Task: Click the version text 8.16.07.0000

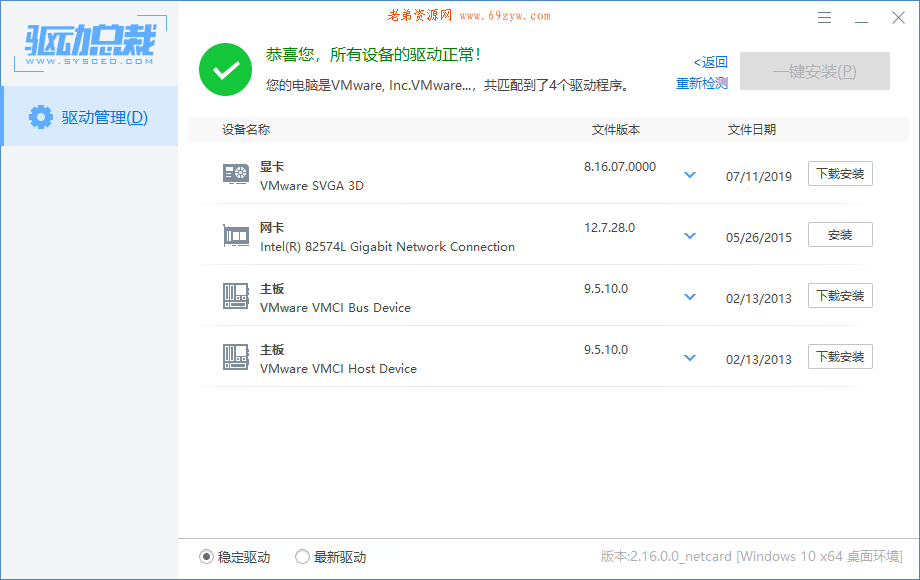Action: [620, 167]
